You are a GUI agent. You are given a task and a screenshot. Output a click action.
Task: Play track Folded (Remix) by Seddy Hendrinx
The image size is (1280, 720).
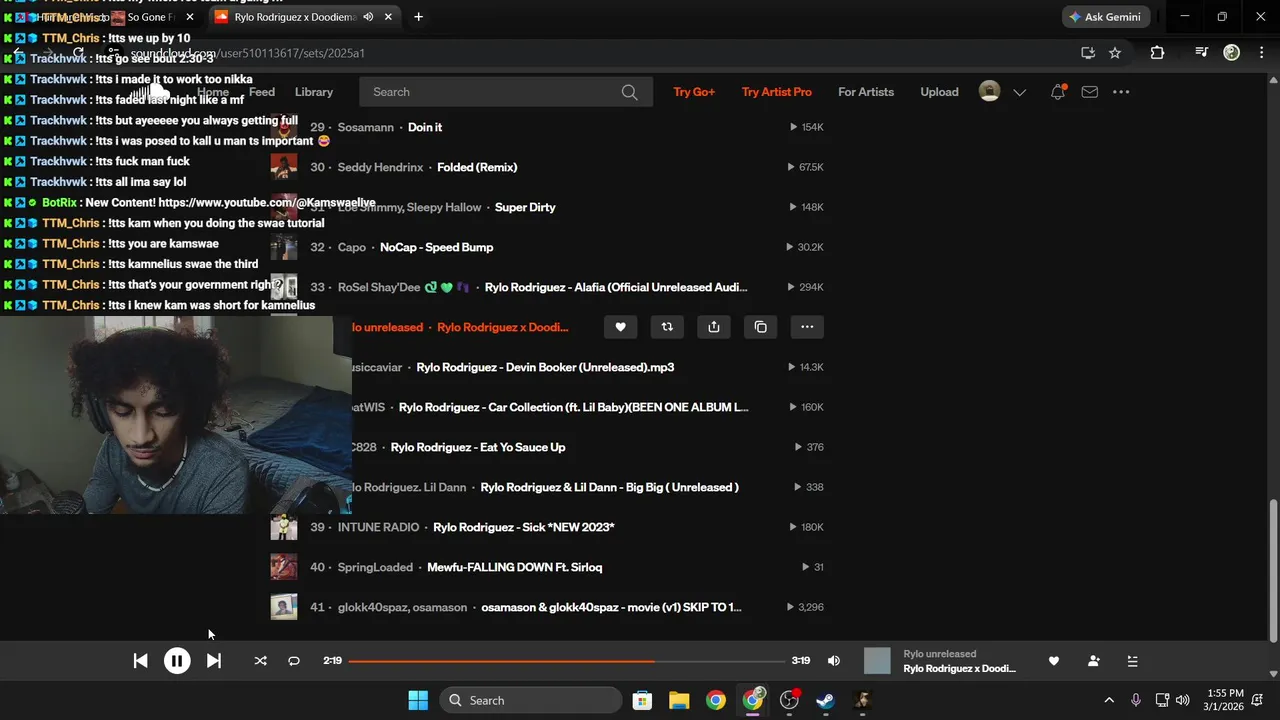pyautogui.click(x=477, y=167)
